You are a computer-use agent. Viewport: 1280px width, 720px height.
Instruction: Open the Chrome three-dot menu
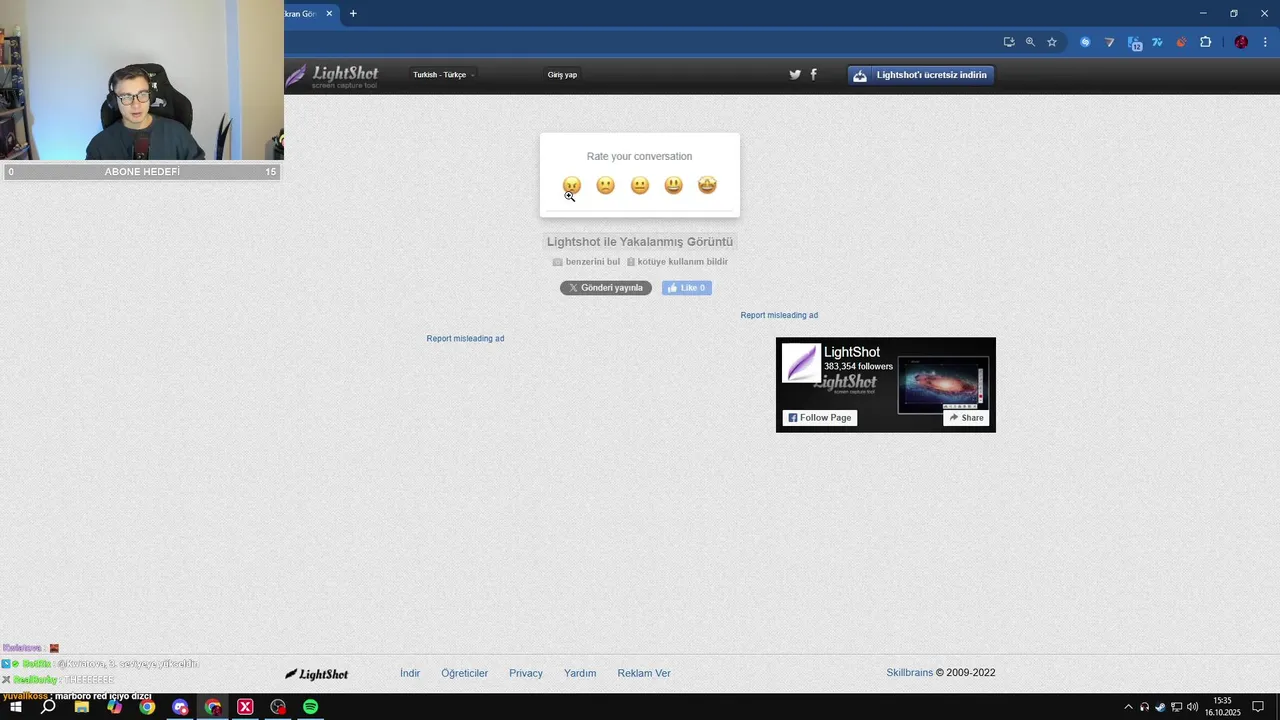1265,42
